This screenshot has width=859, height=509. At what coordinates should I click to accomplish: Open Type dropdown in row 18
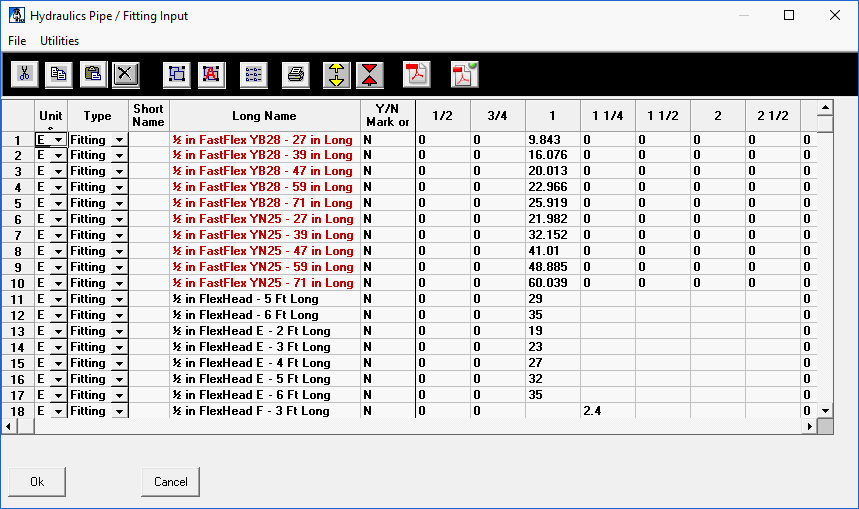pos(119,411)
